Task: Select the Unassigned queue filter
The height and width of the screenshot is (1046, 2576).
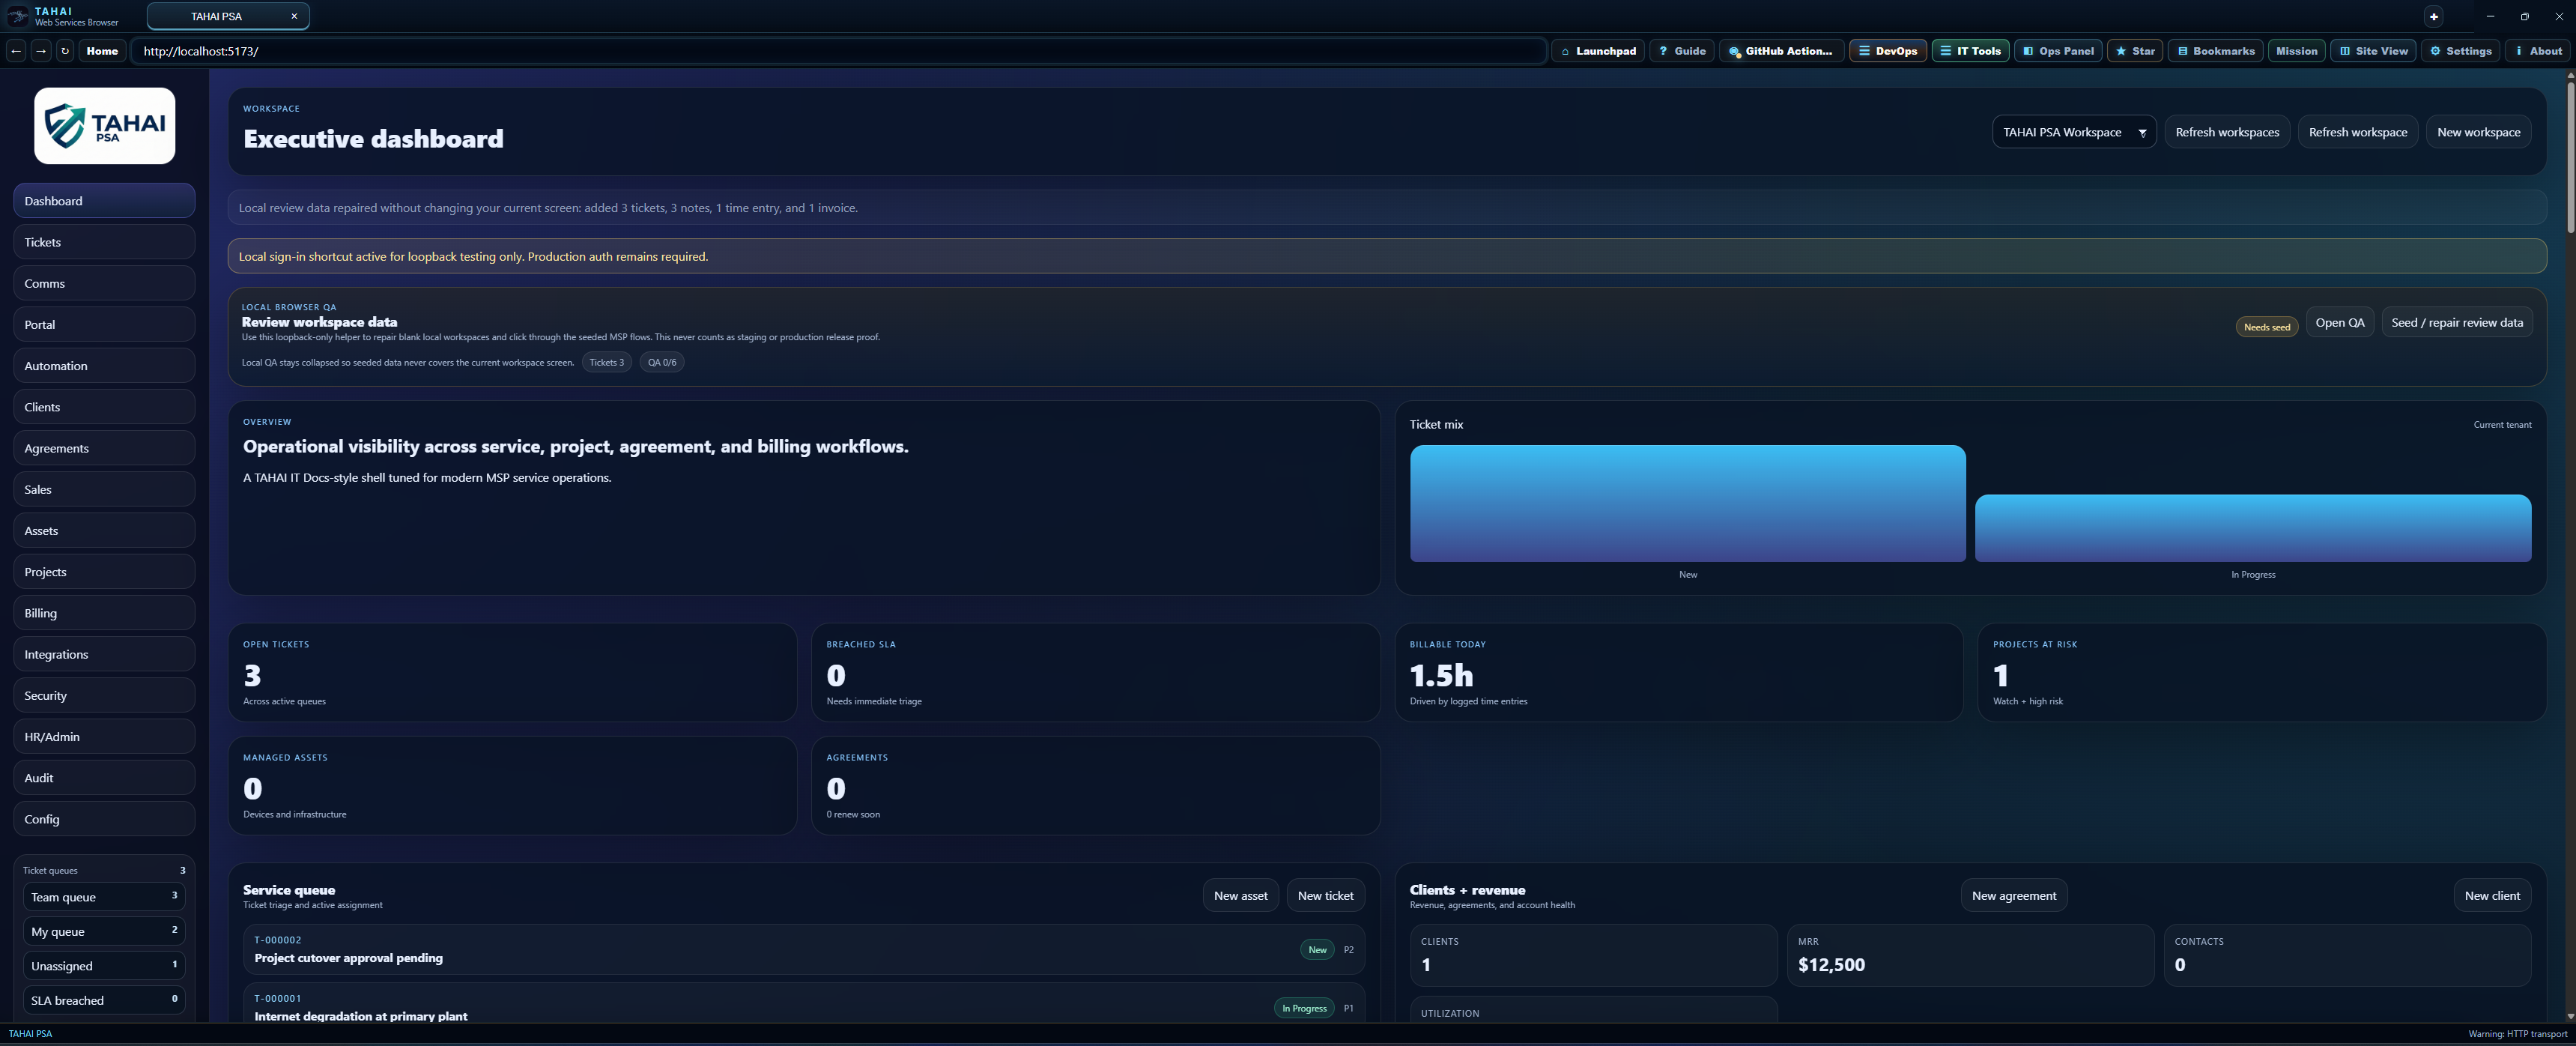Action: (104, 966)
